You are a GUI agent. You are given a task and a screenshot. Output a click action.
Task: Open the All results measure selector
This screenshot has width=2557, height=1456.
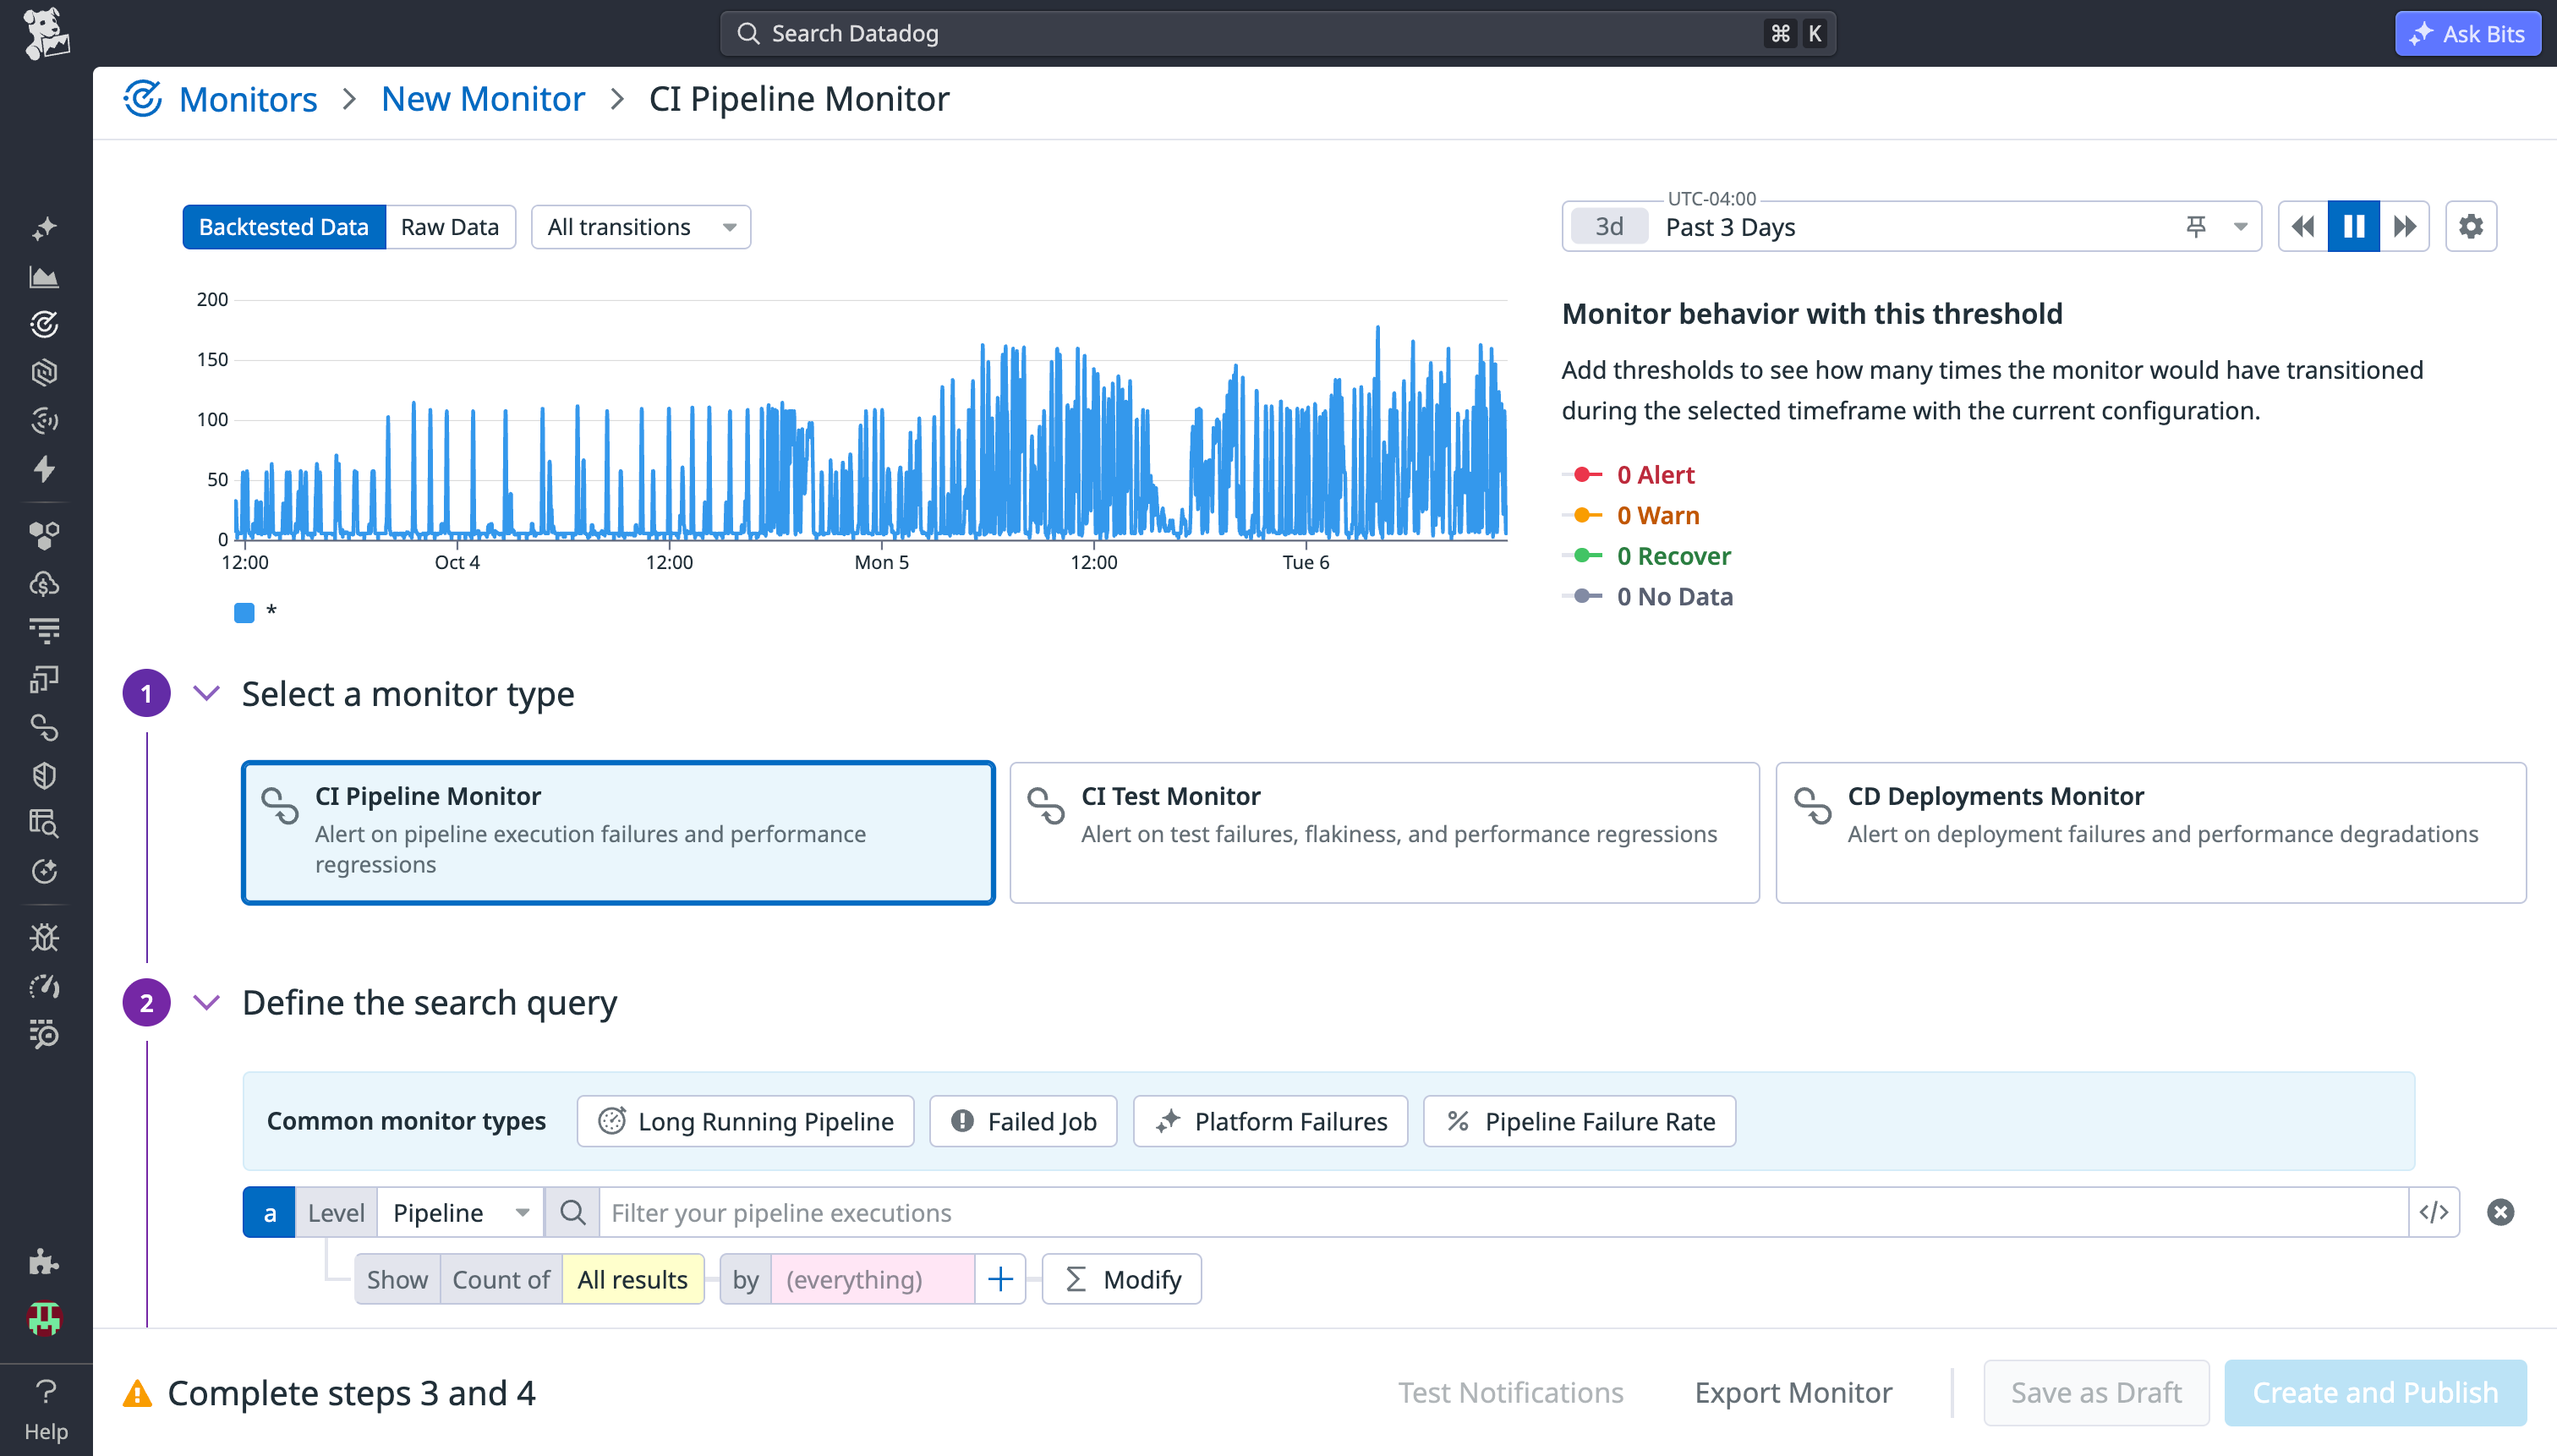pyautogui.click(x=632, y=1279)
